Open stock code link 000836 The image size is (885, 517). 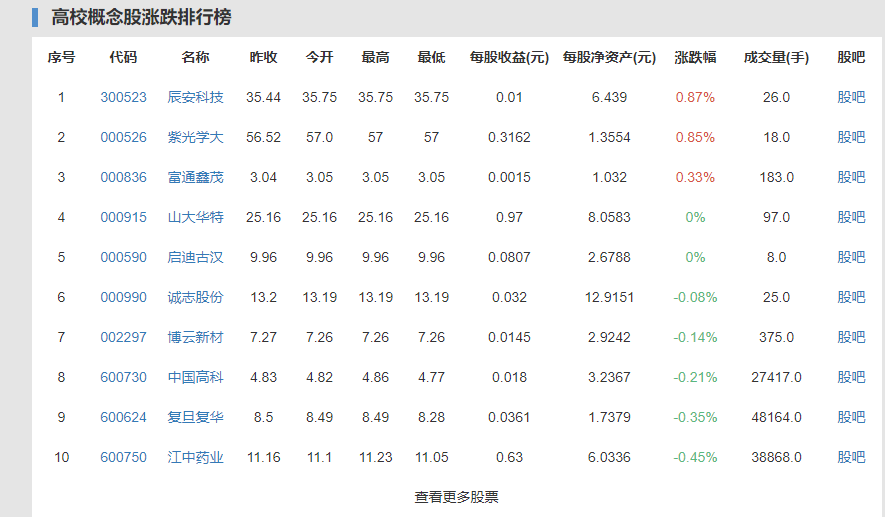tap(123, 177)
